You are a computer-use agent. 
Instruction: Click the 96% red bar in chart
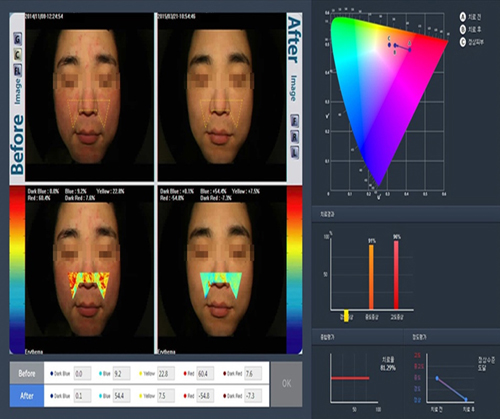coord(396,275)
